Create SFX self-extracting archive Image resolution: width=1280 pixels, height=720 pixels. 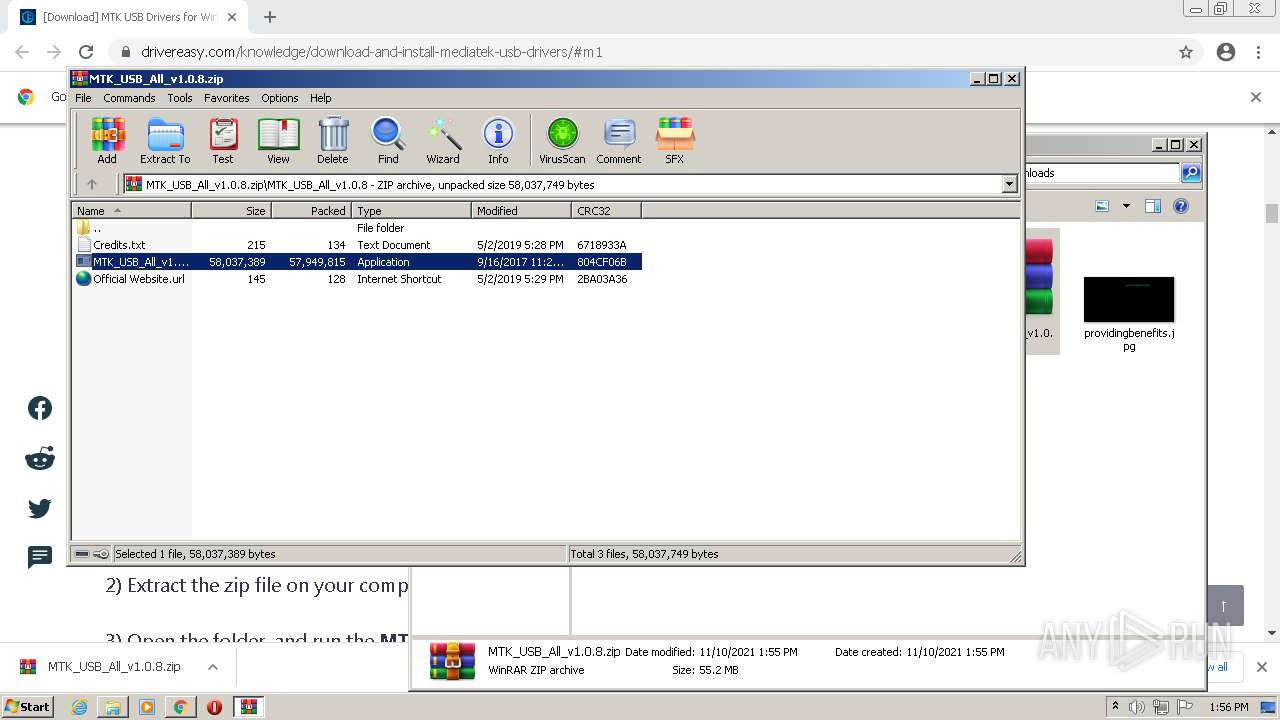pos(675,141)
